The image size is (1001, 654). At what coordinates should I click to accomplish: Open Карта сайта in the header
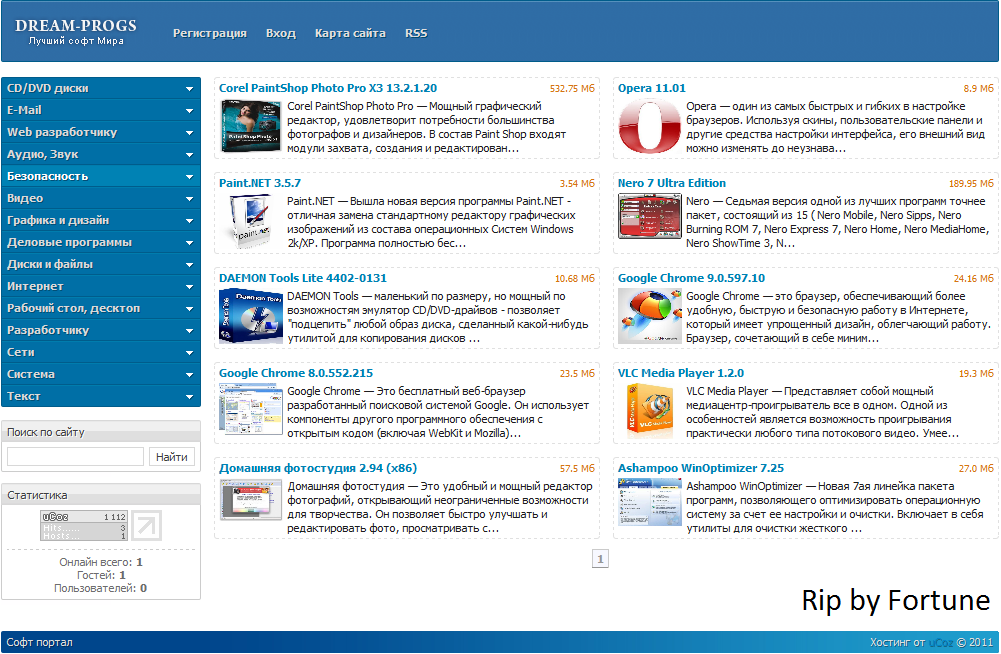tap(350, 33)
